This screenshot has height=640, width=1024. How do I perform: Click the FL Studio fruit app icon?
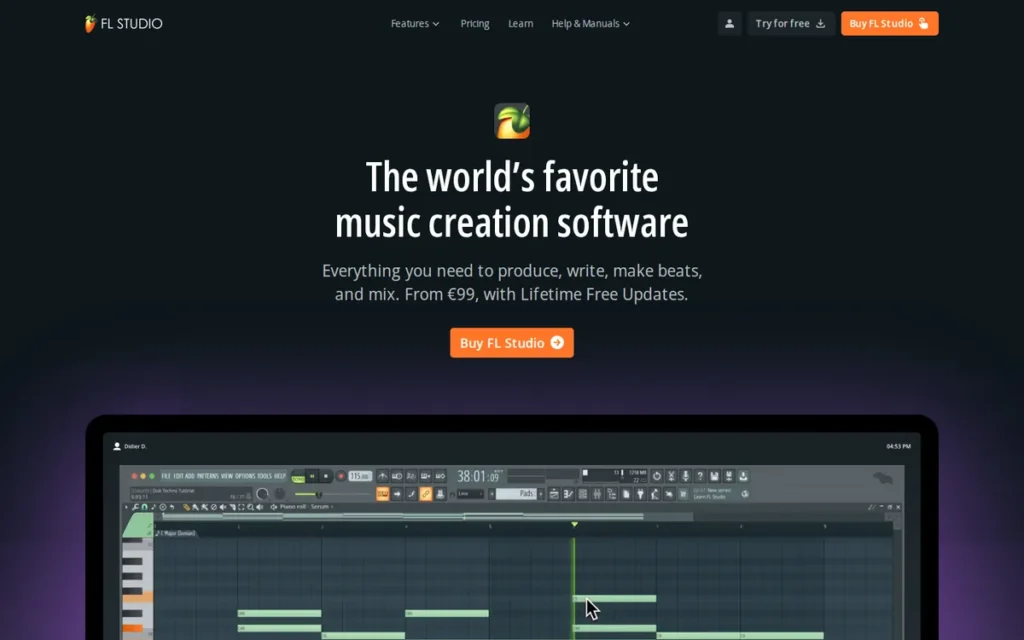tap(512, 121)
